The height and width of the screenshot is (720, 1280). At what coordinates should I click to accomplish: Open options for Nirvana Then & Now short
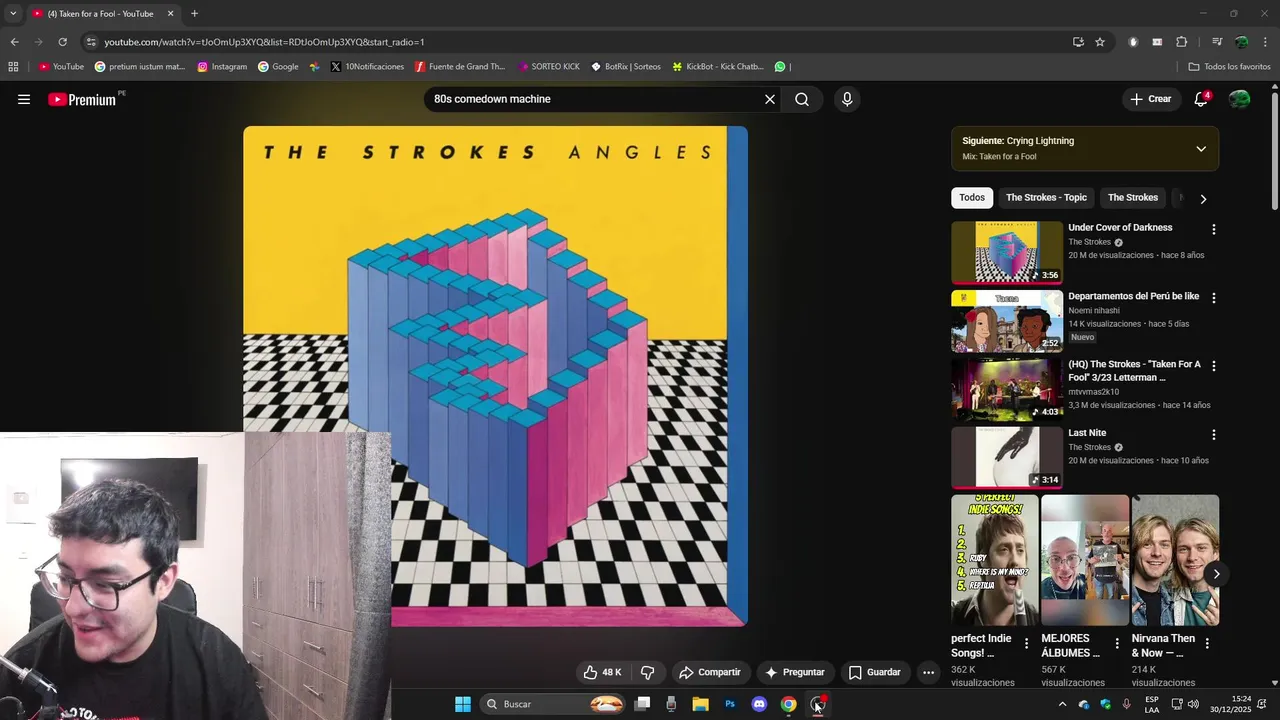pos(1207,643)
